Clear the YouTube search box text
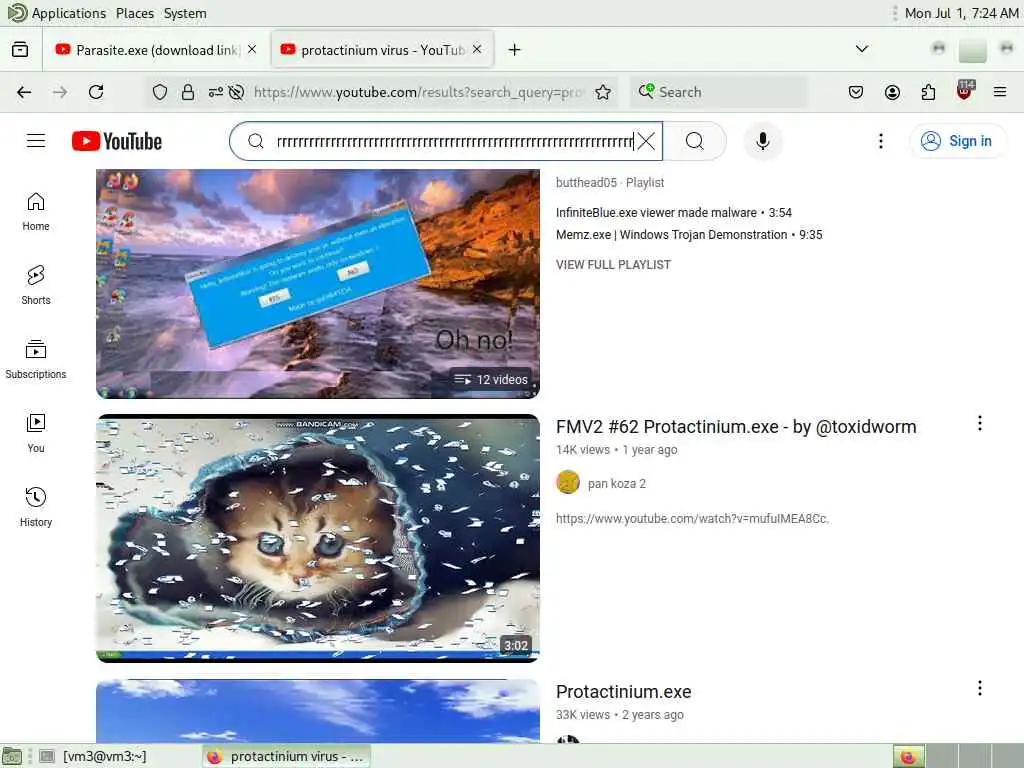Viewport: 1024px width, 768px height. [646, 141]
